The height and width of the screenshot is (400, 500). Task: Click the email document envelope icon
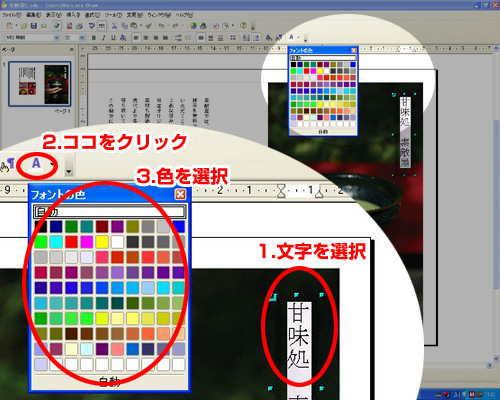tap(44, 26)
